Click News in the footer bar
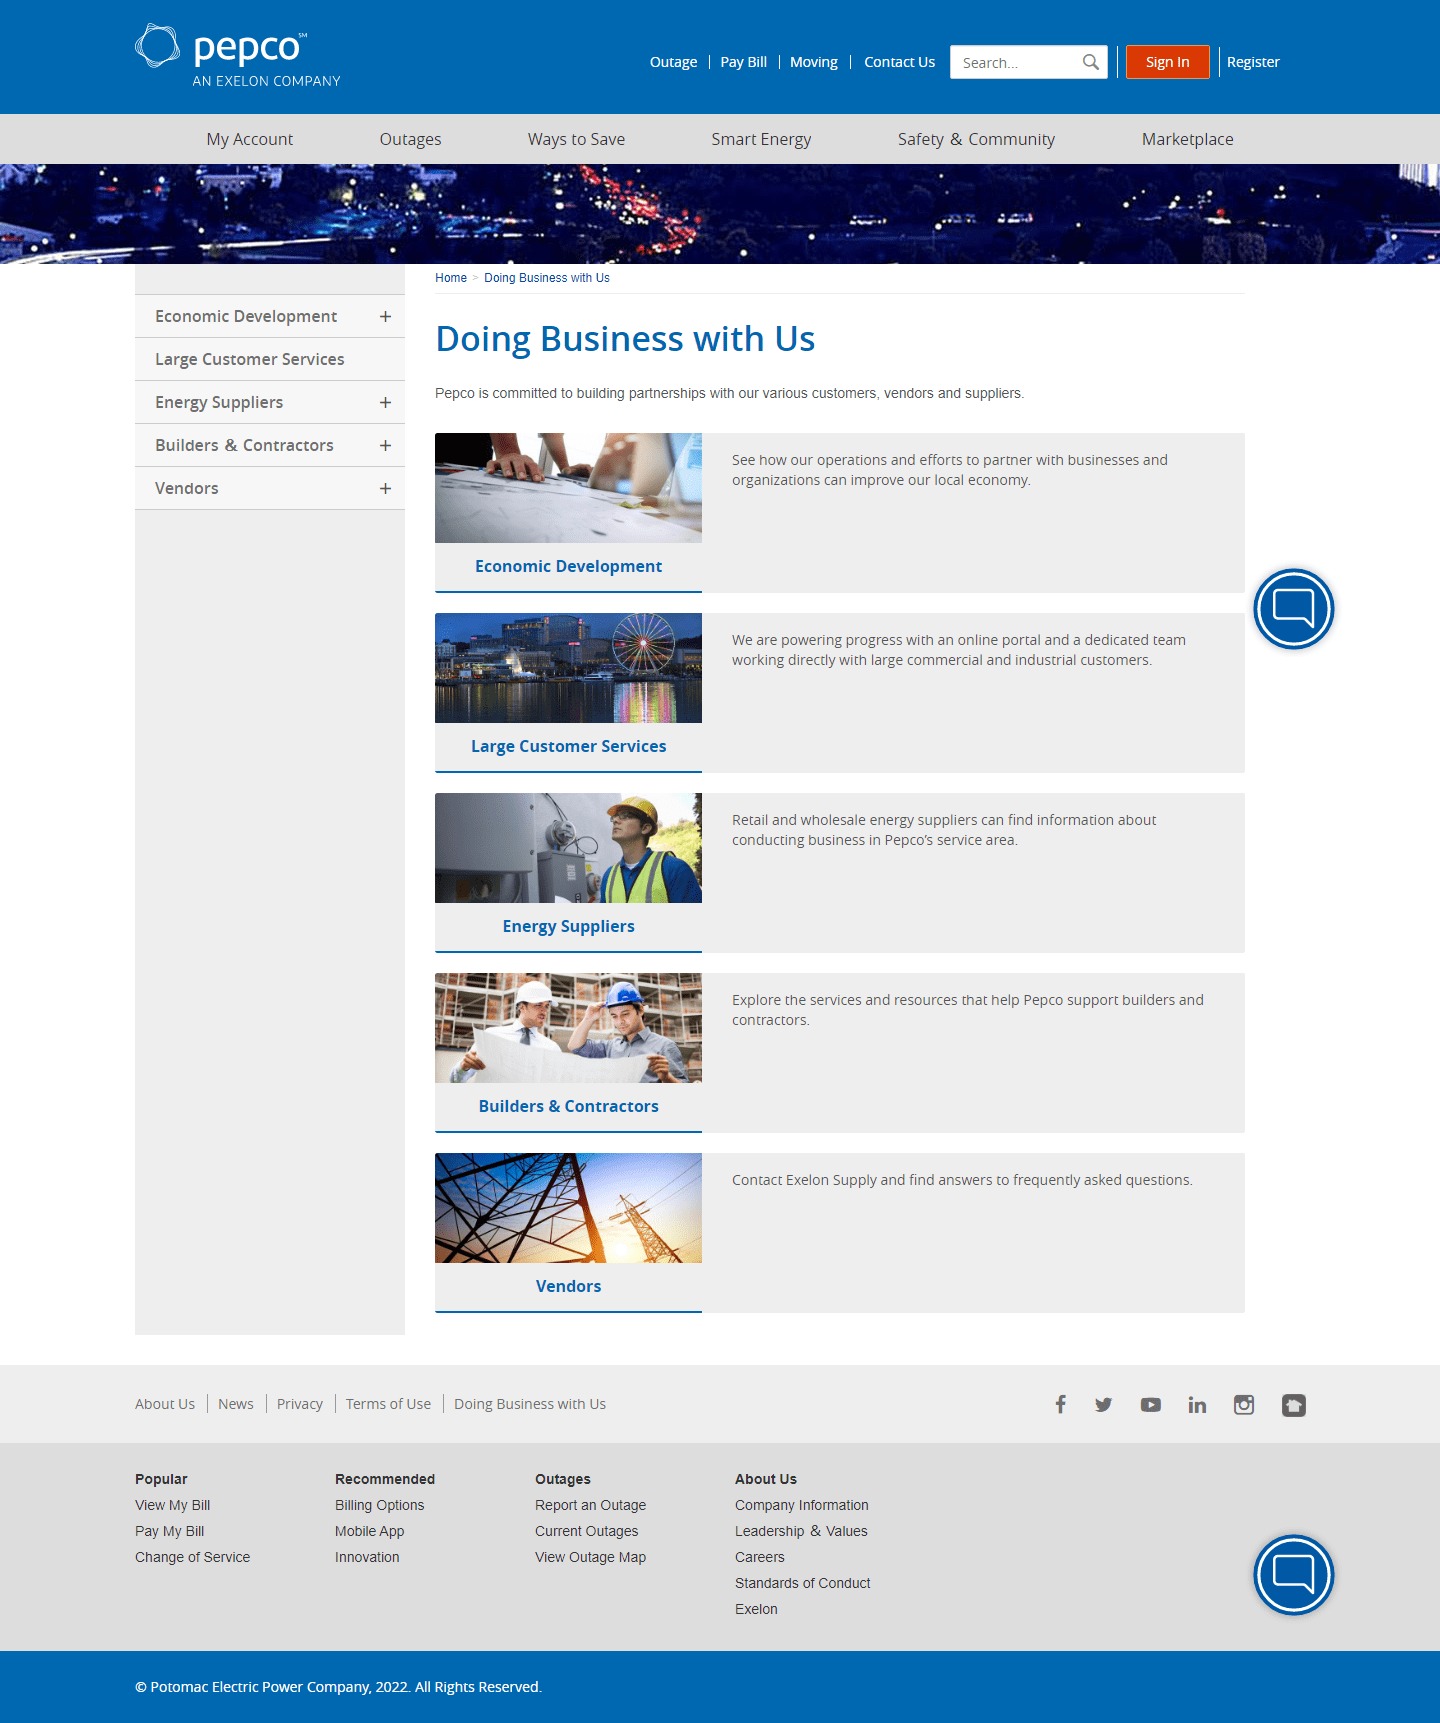Viewport: 1440px width, 1723px height. pos(236,1404)
